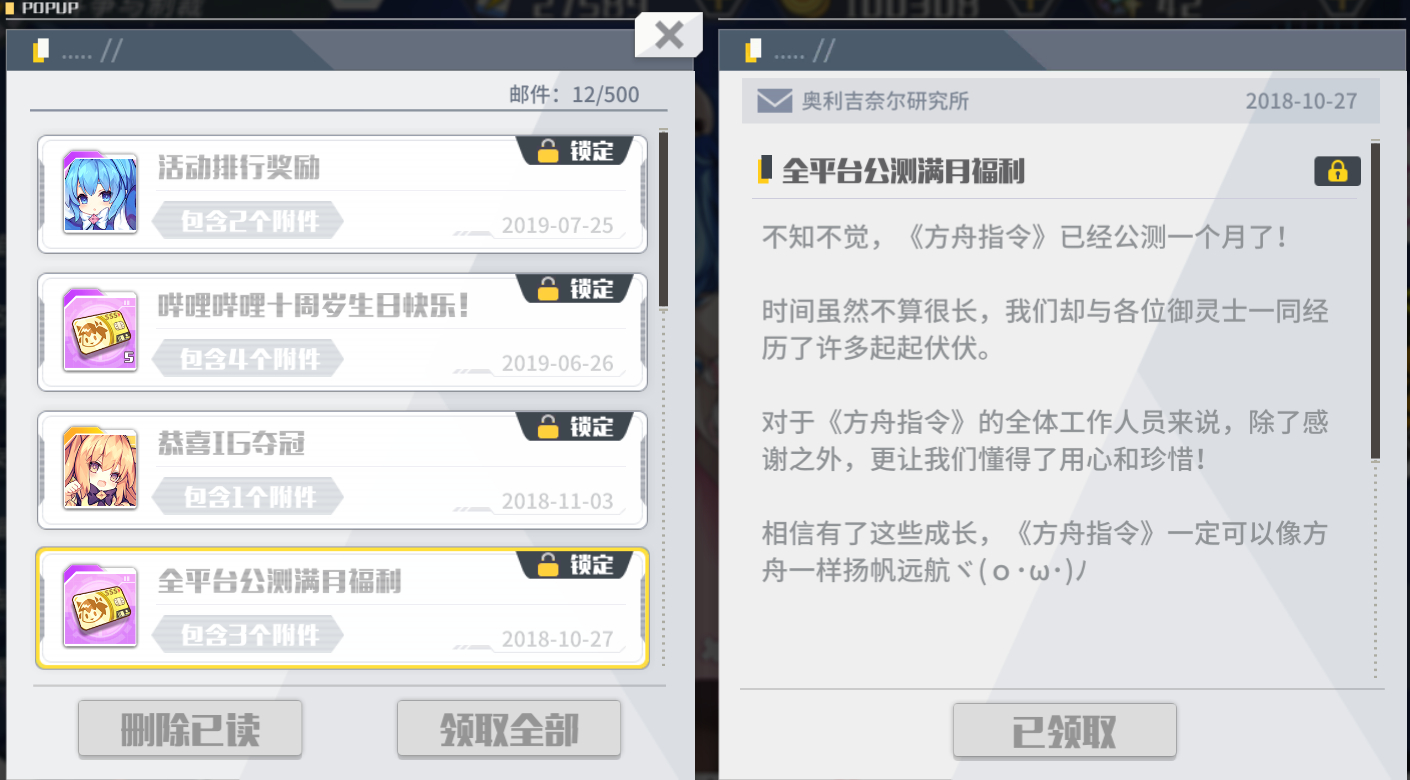Image resolution: width=1410 pixels, height=780 pixels.
Task: Toggle the padlock button in the mail detail panel
Action: [x=1337, y=171]
